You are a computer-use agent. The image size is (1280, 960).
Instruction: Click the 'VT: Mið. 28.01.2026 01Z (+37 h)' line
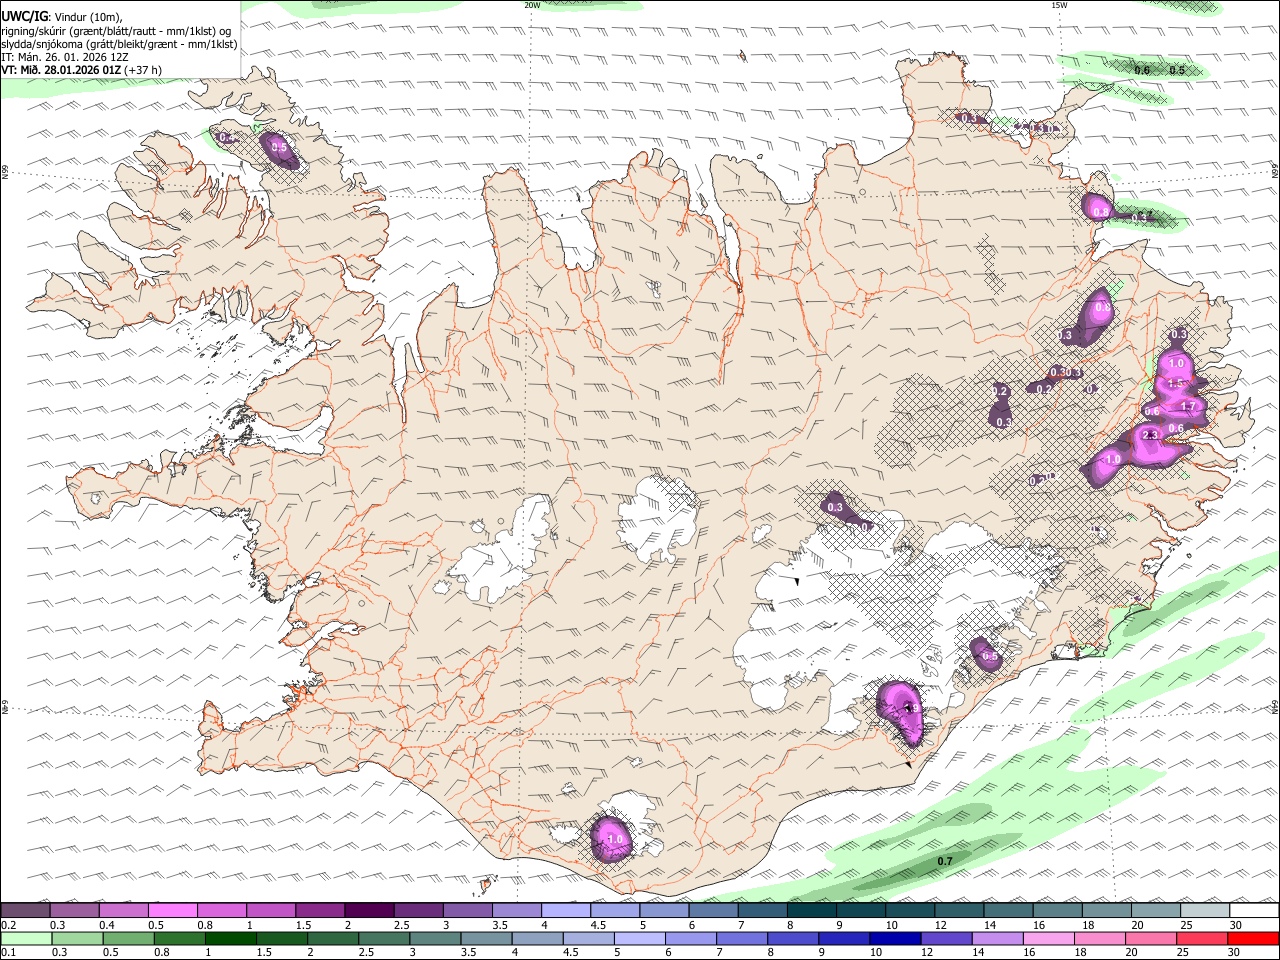coord(82,70)
